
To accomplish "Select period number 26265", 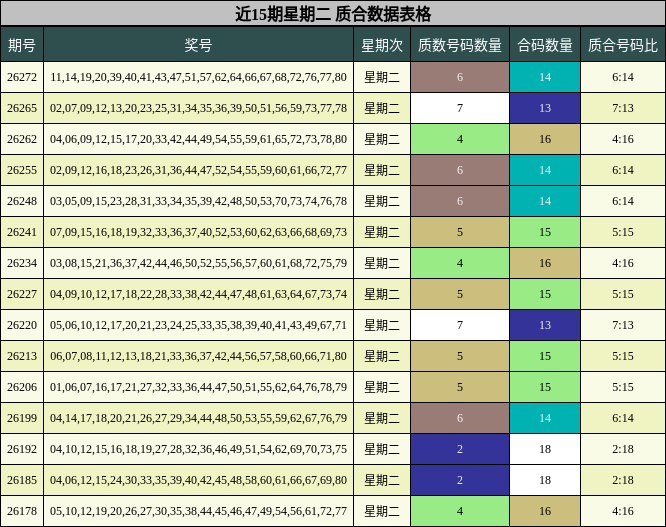I will click(x=22, y=108).
